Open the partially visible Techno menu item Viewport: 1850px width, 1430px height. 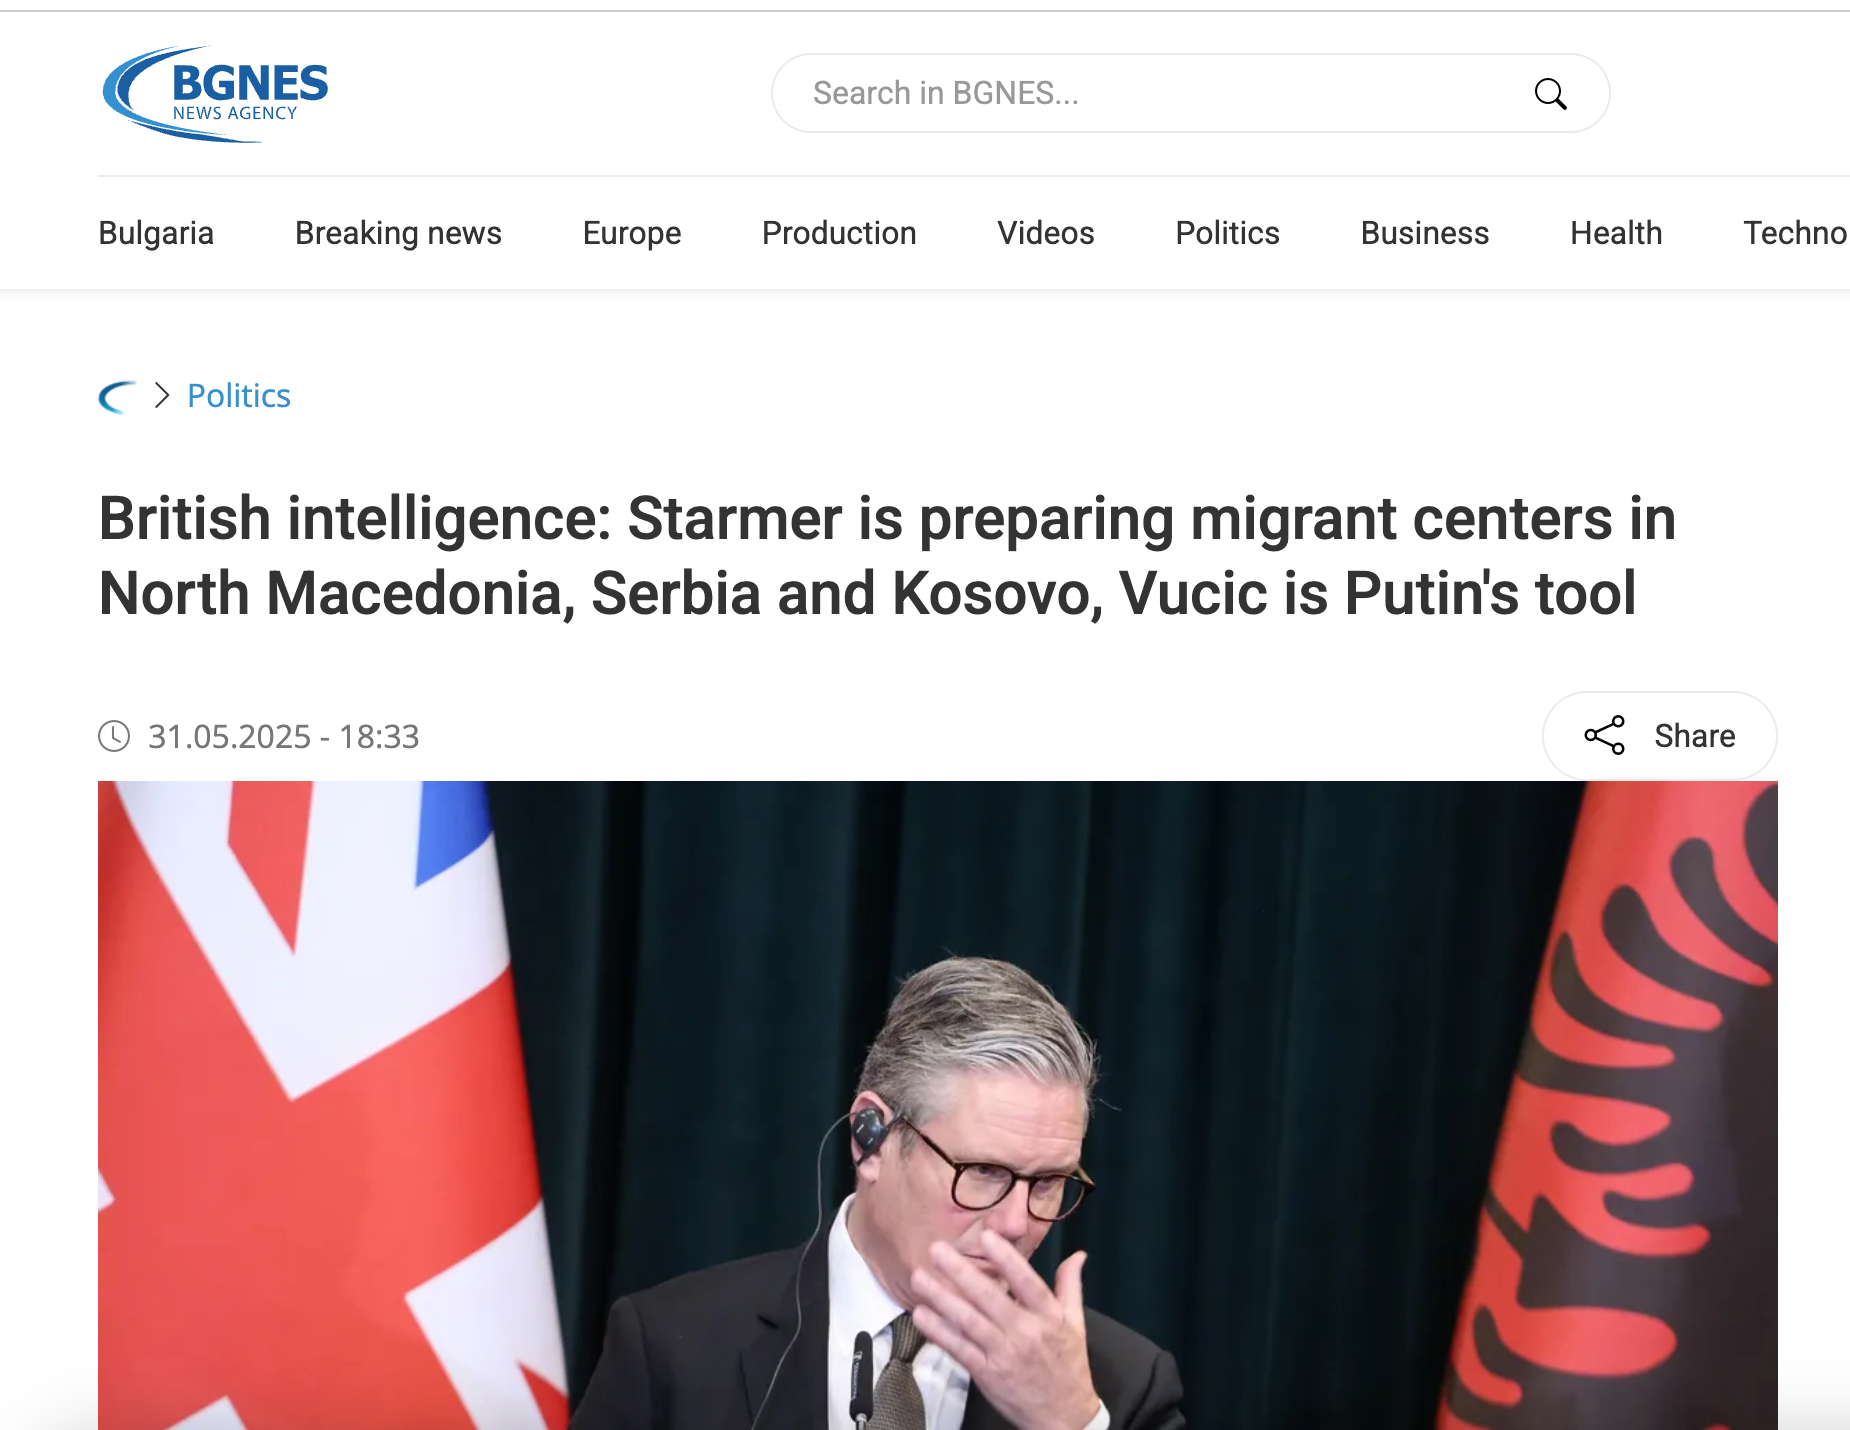tap(1795, 233)
